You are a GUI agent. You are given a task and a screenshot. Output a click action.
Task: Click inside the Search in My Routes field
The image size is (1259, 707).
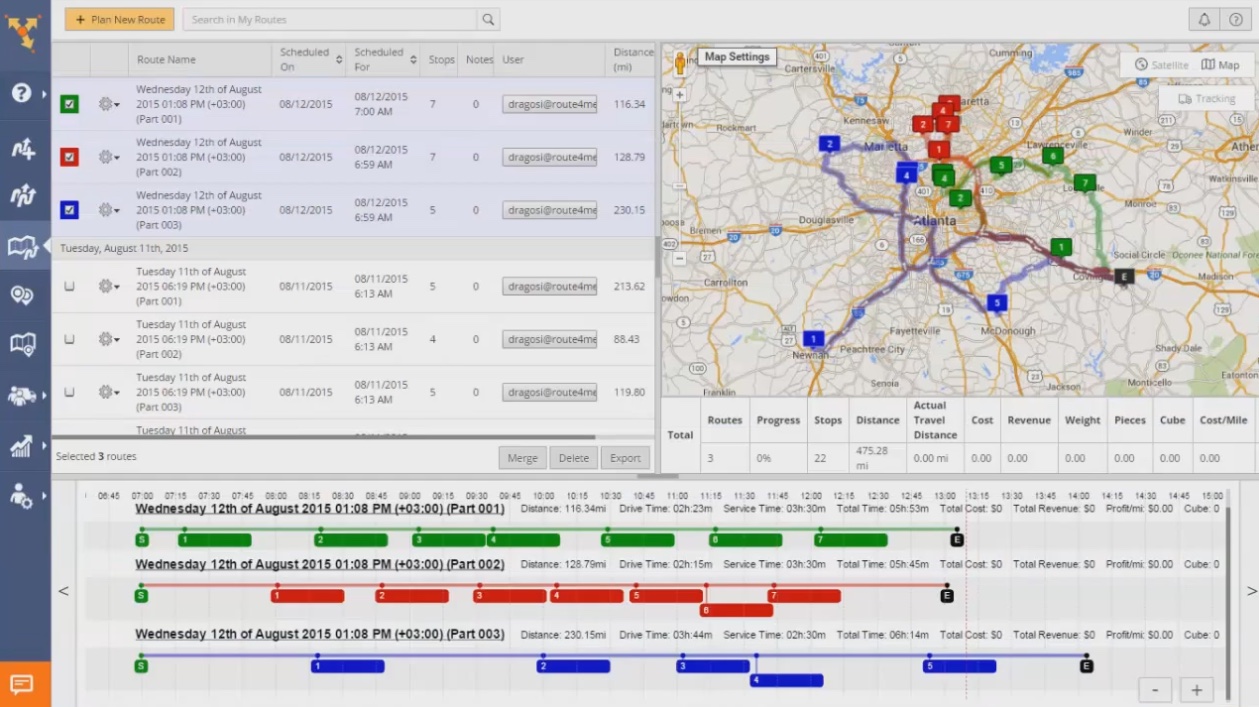tap(330, 19)
